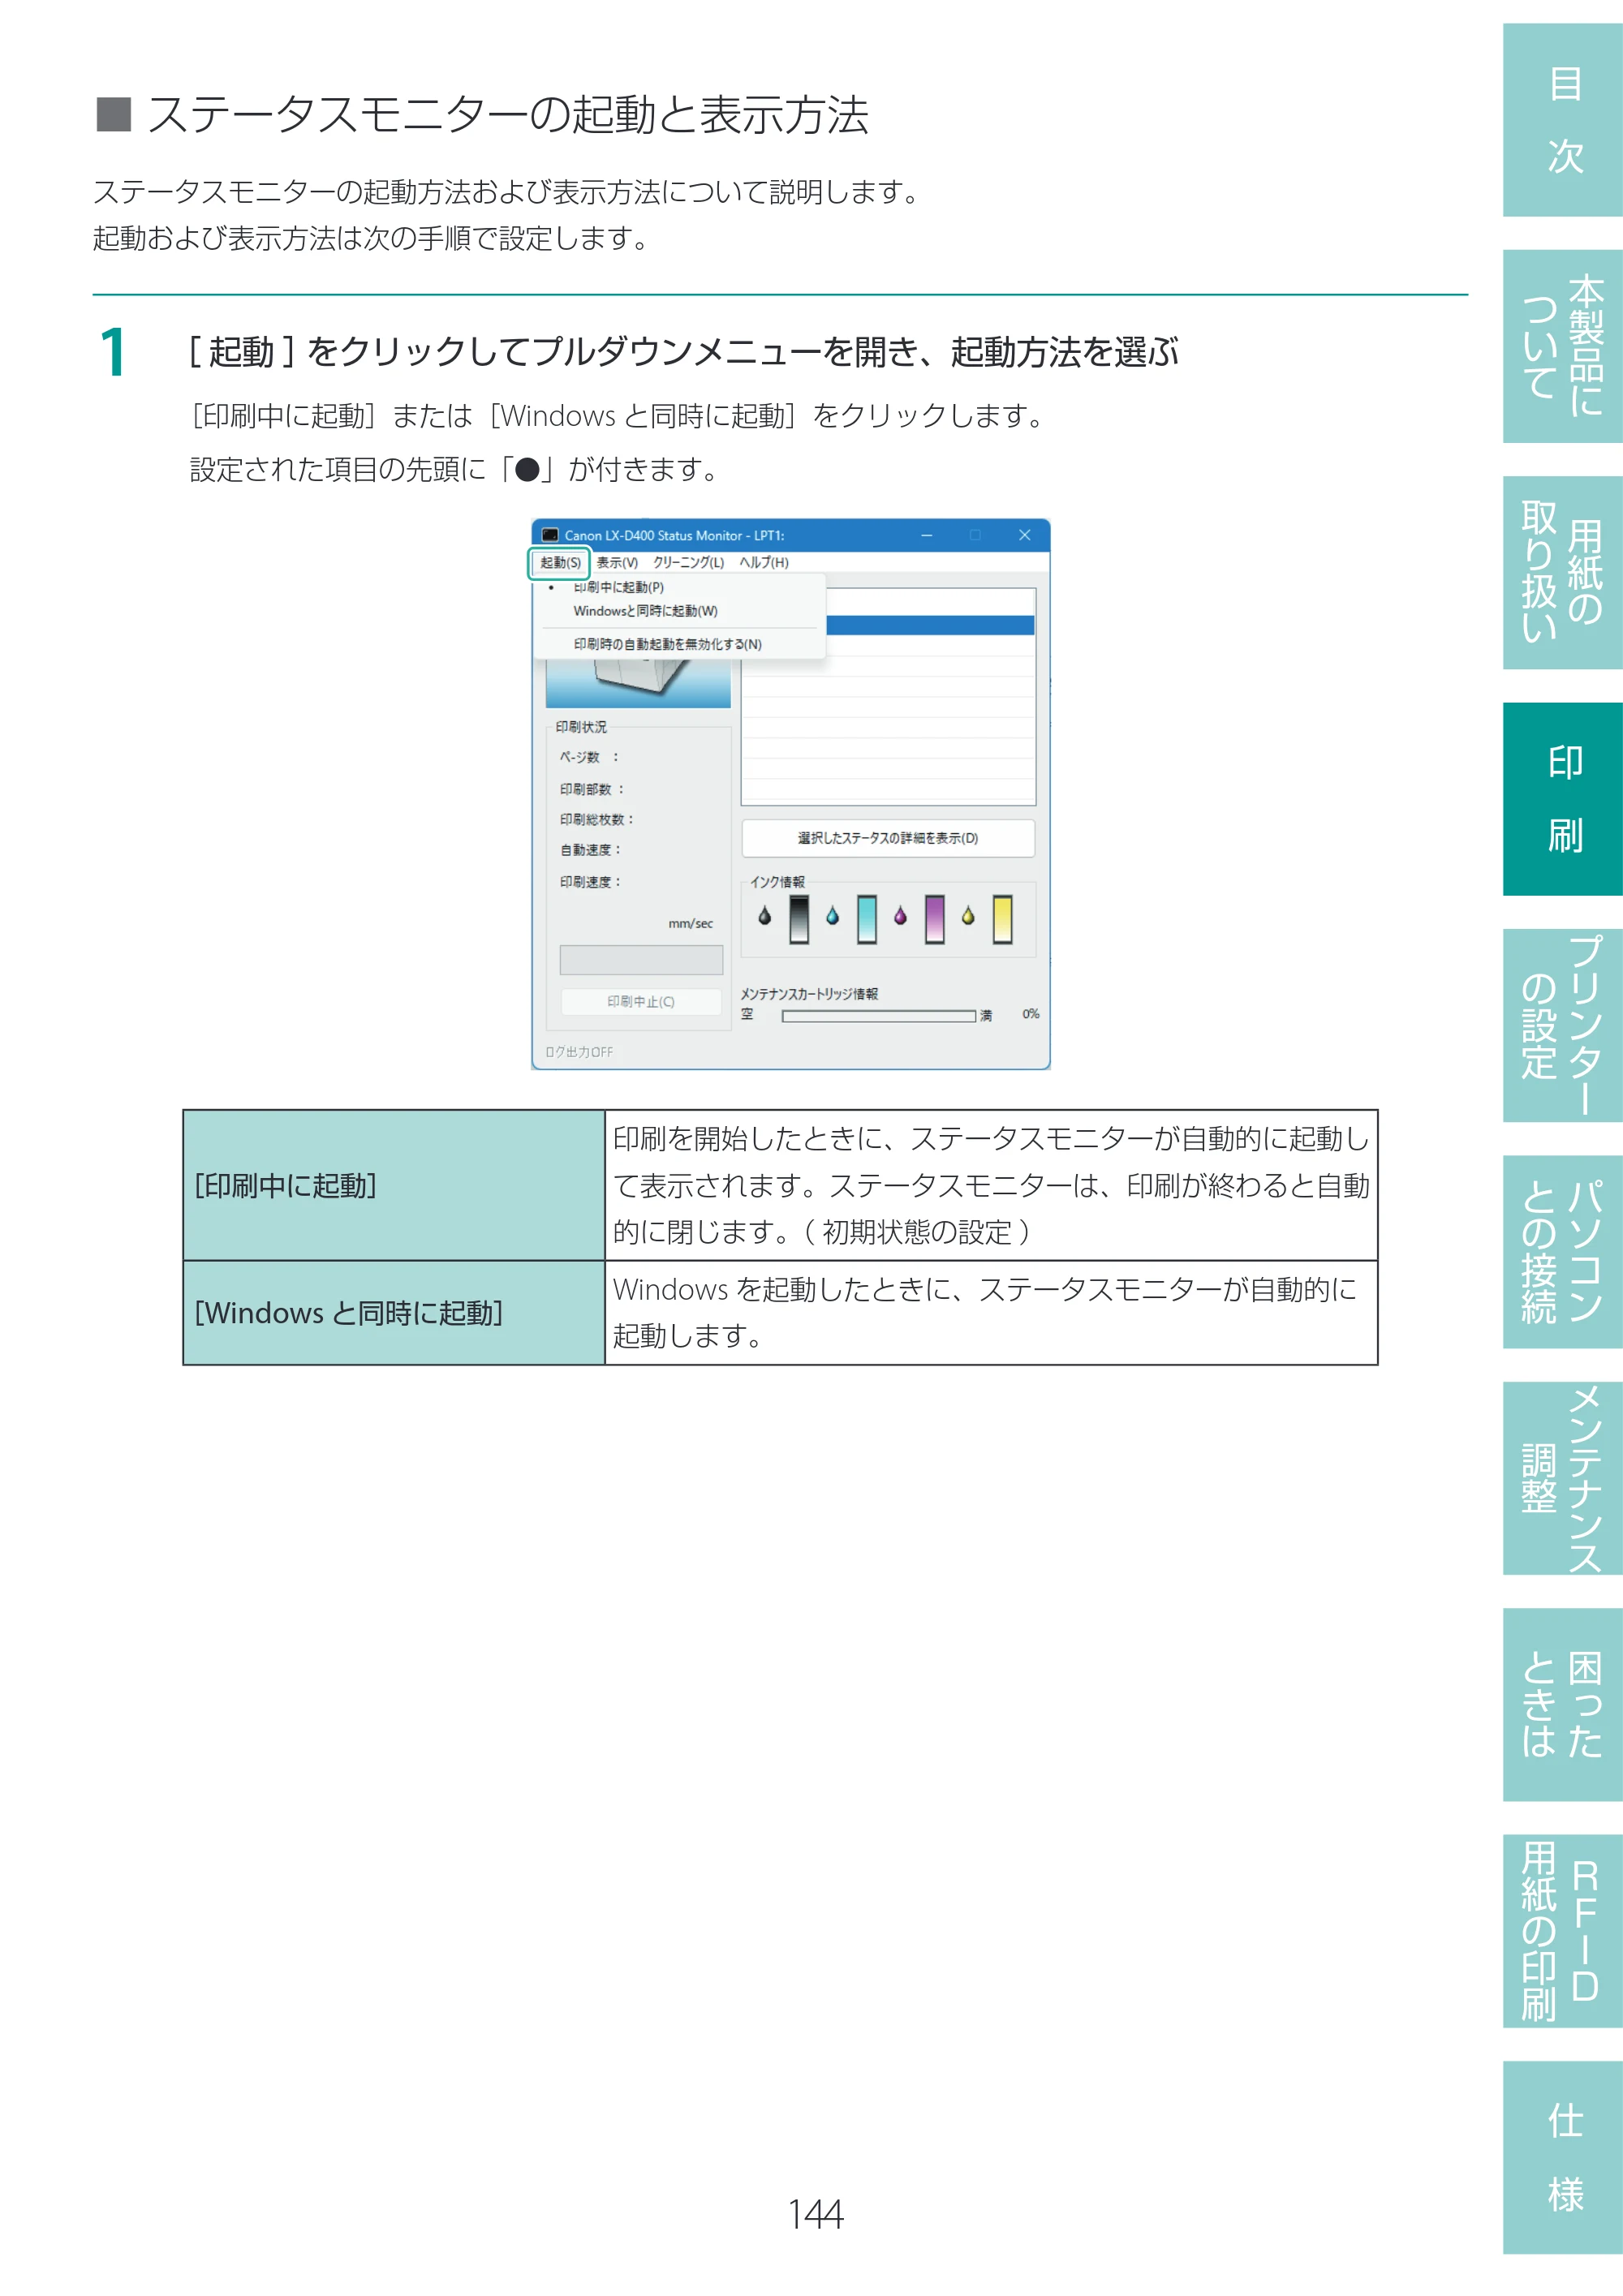
Task: Go to 印刷 side tab
Action: click(x=1563, y=799)
